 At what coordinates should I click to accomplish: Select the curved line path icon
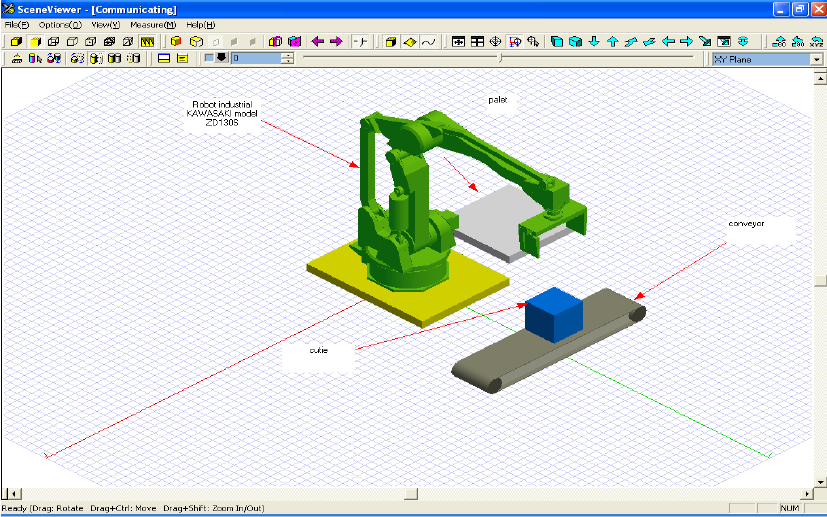pyautogui.click(x=428, y=42)
